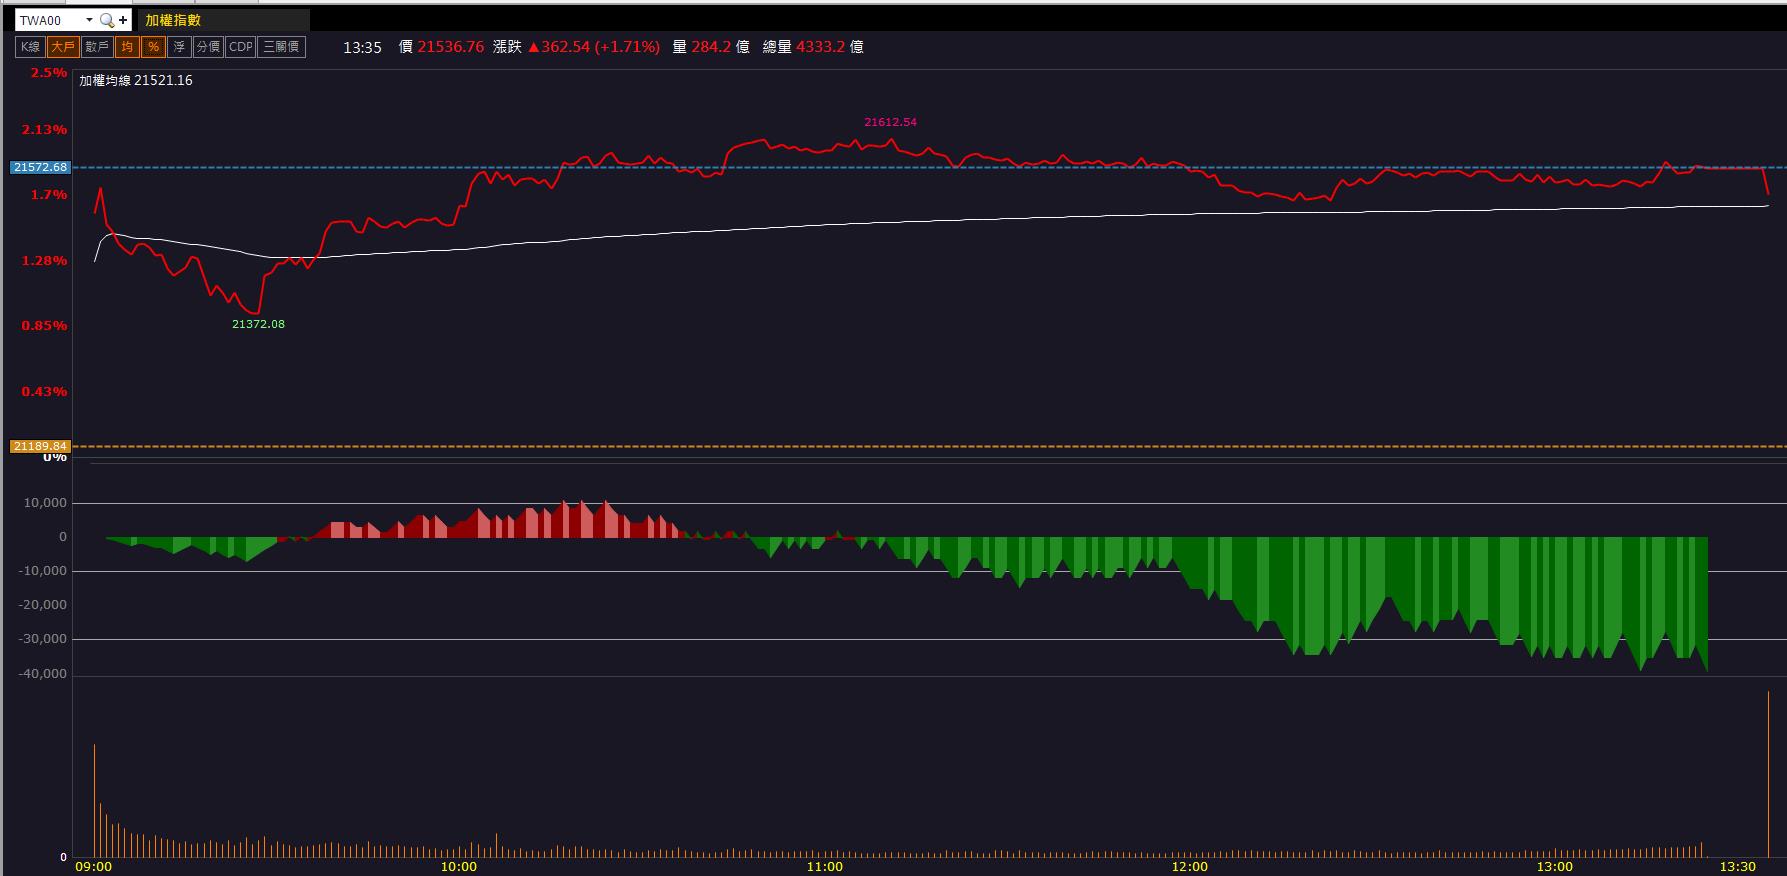Toggle the 均 average line button
The height and width of the screenshot is (876, 1787).
pos(127,47)
